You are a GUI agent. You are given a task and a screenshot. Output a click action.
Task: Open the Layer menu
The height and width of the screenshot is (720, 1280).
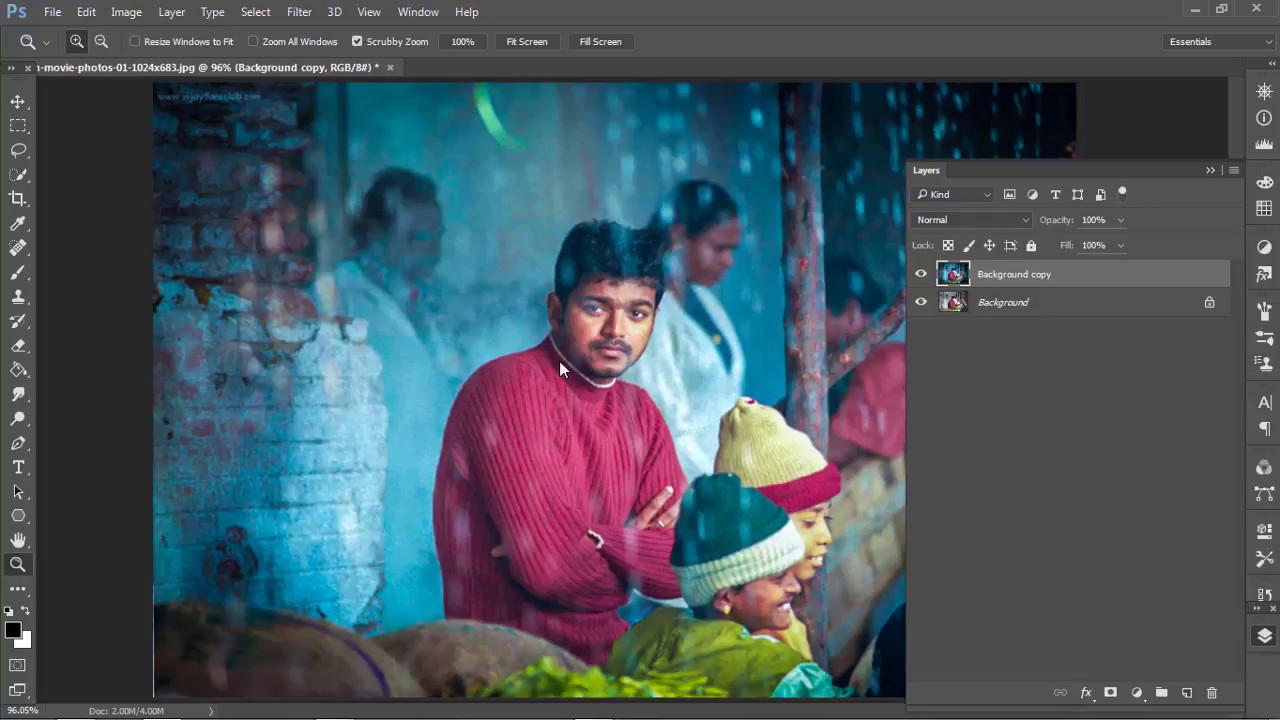(x=171, y=12)
